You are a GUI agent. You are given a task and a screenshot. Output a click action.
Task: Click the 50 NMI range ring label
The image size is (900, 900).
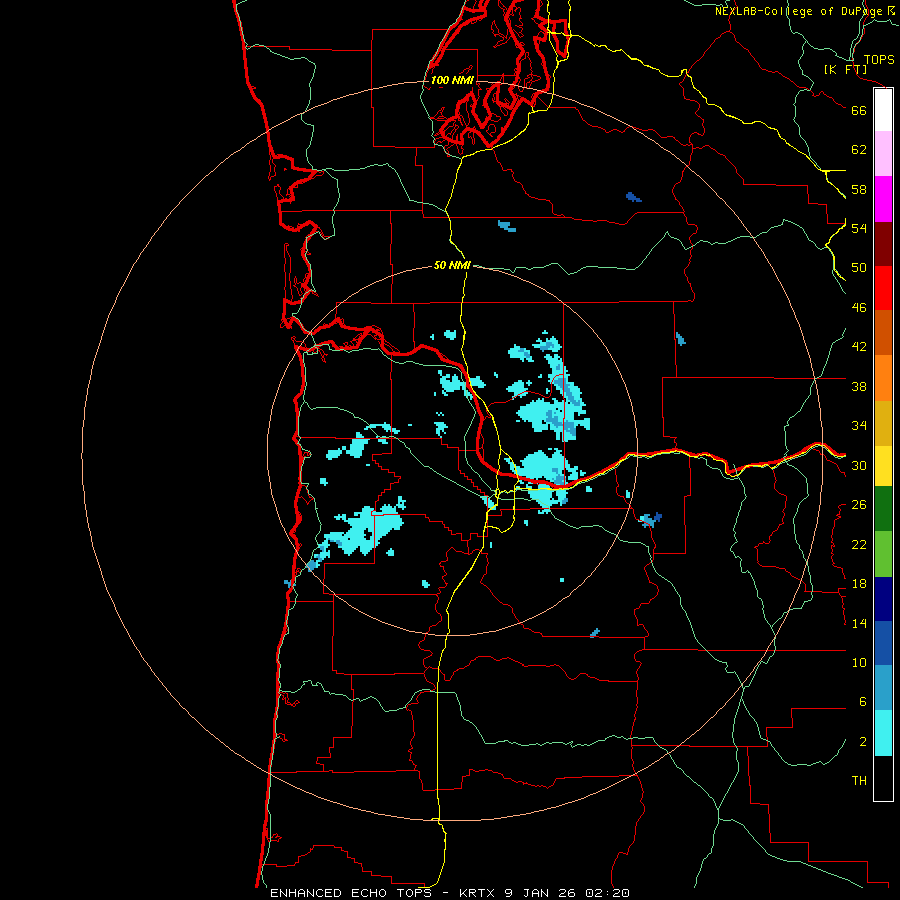[452, 265]
